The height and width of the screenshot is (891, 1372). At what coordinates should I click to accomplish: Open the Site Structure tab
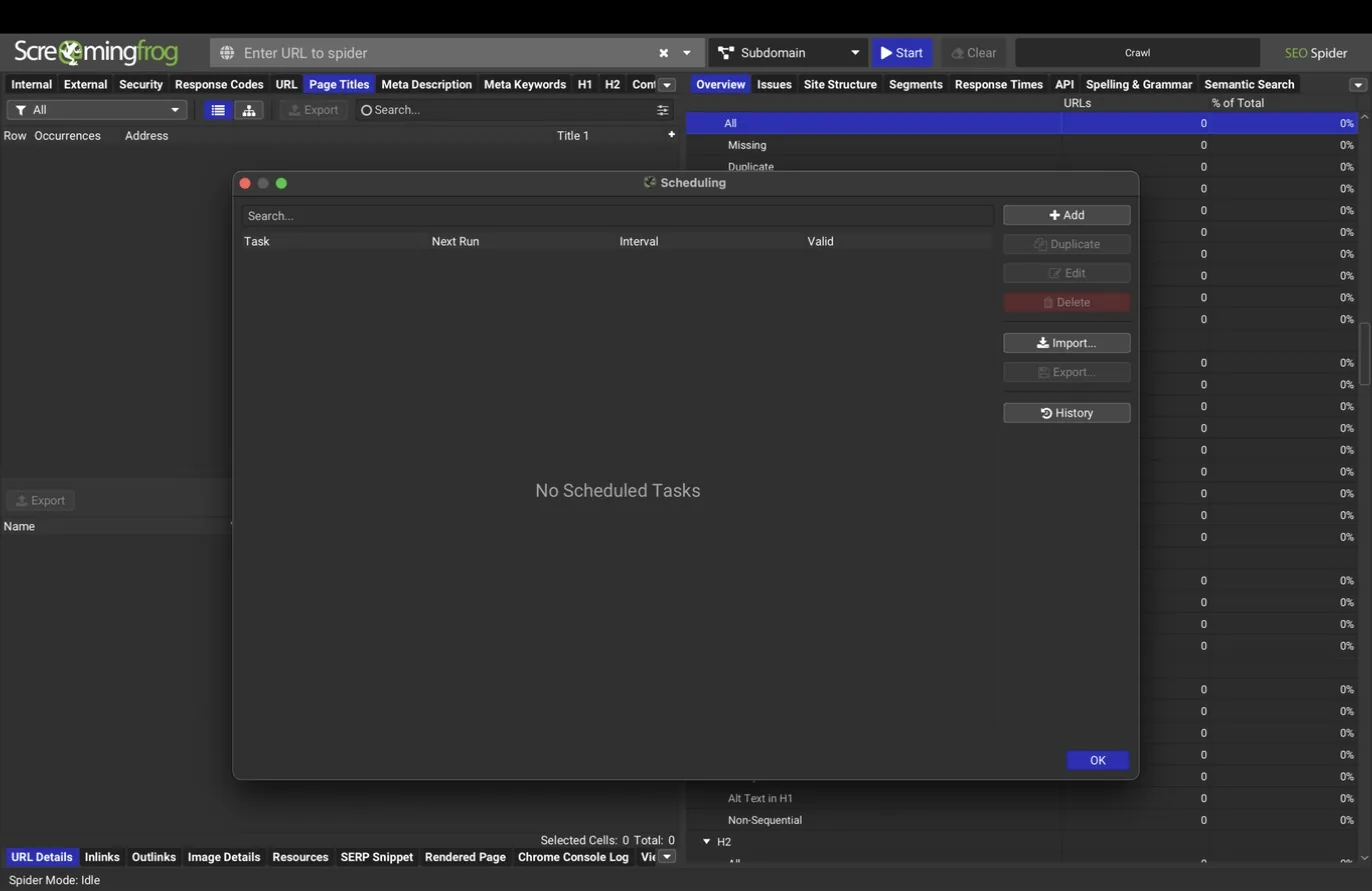click(x=840, y=84)
